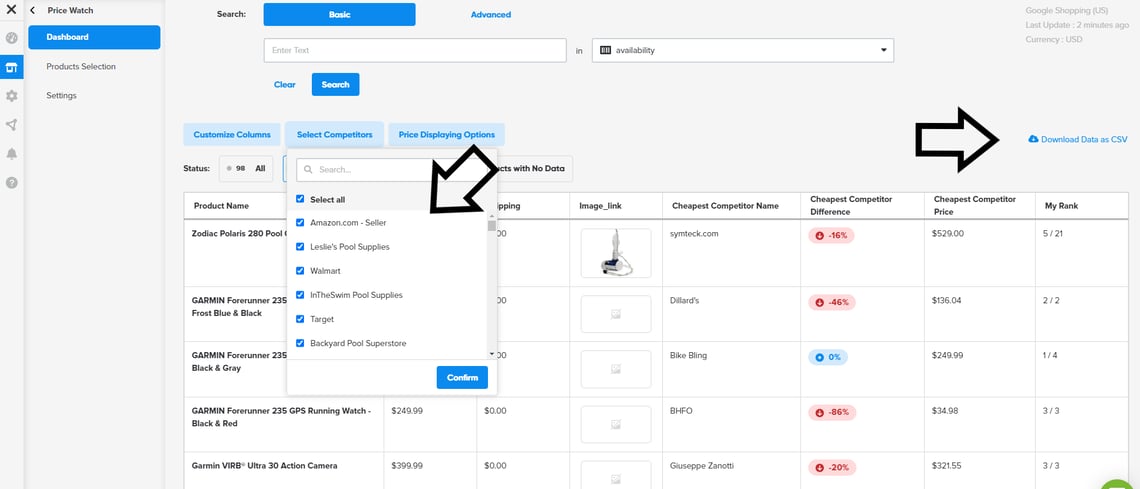This screenshot has height=489, width=1140.
Task: Switch to Basic search tab
Action: click(340, 15)
